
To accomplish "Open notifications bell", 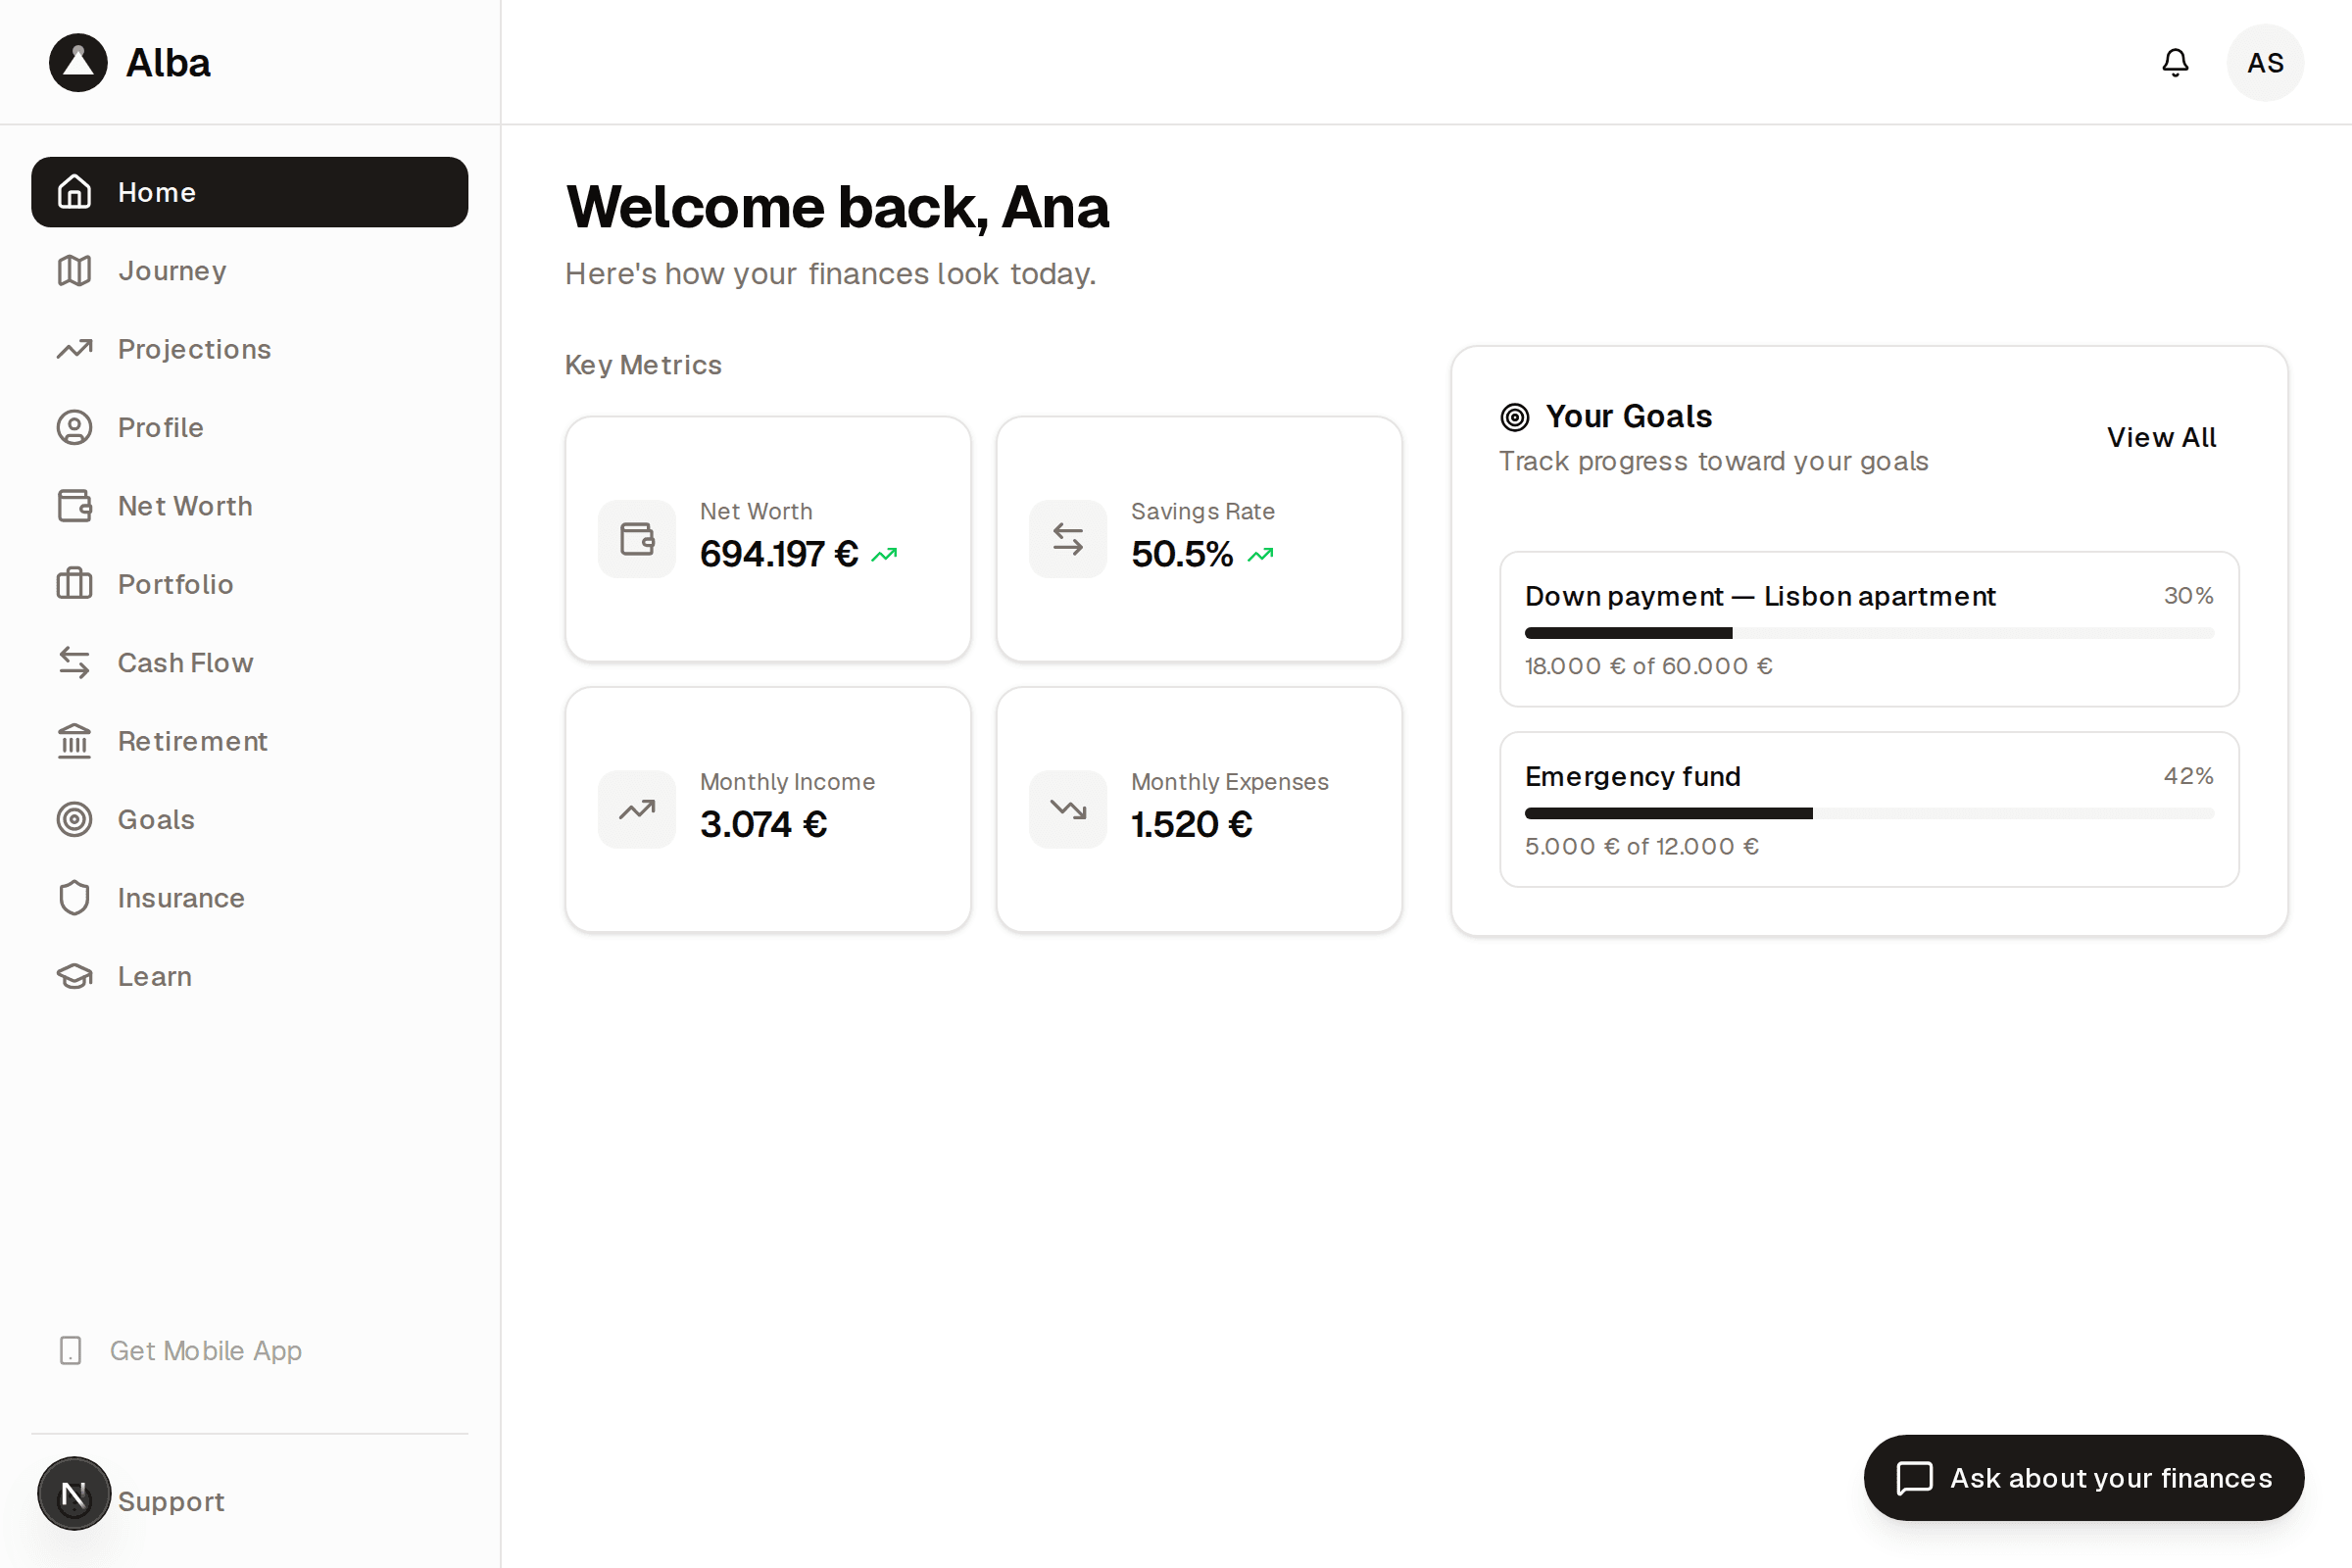I will pos(2175,62).
